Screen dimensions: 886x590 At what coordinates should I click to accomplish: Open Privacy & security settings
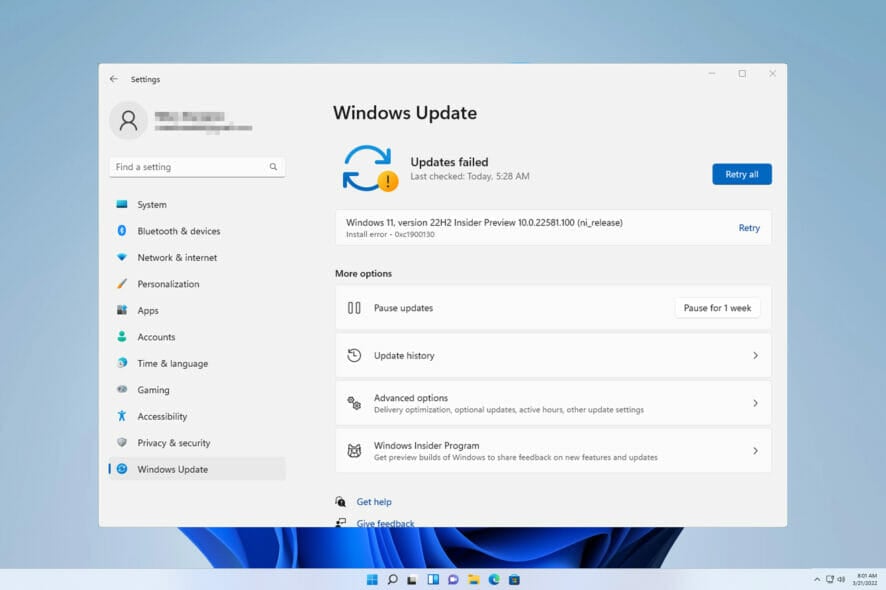pyautogui.click(x=124, y=443)
